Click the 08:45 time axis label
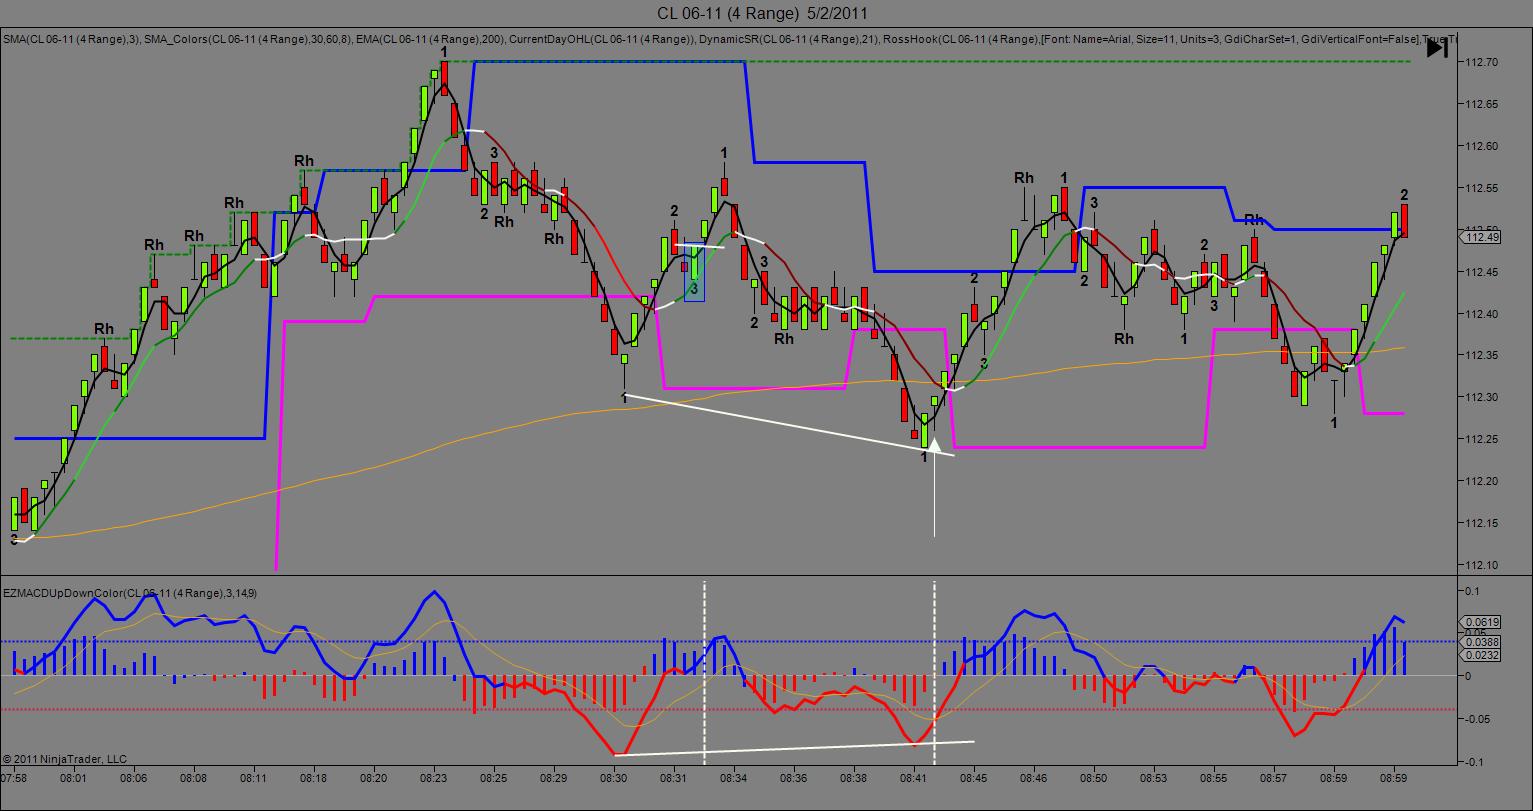The height and width of the screenshot is (811, 1533). point(974,777)
